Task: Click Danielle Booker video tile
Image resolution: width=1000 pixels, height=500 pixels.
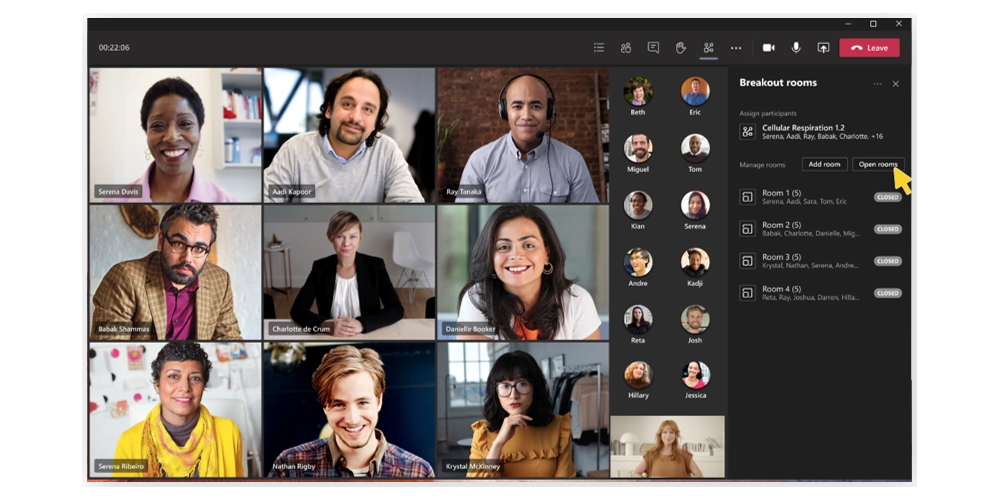Action: (x=522, y=272)
